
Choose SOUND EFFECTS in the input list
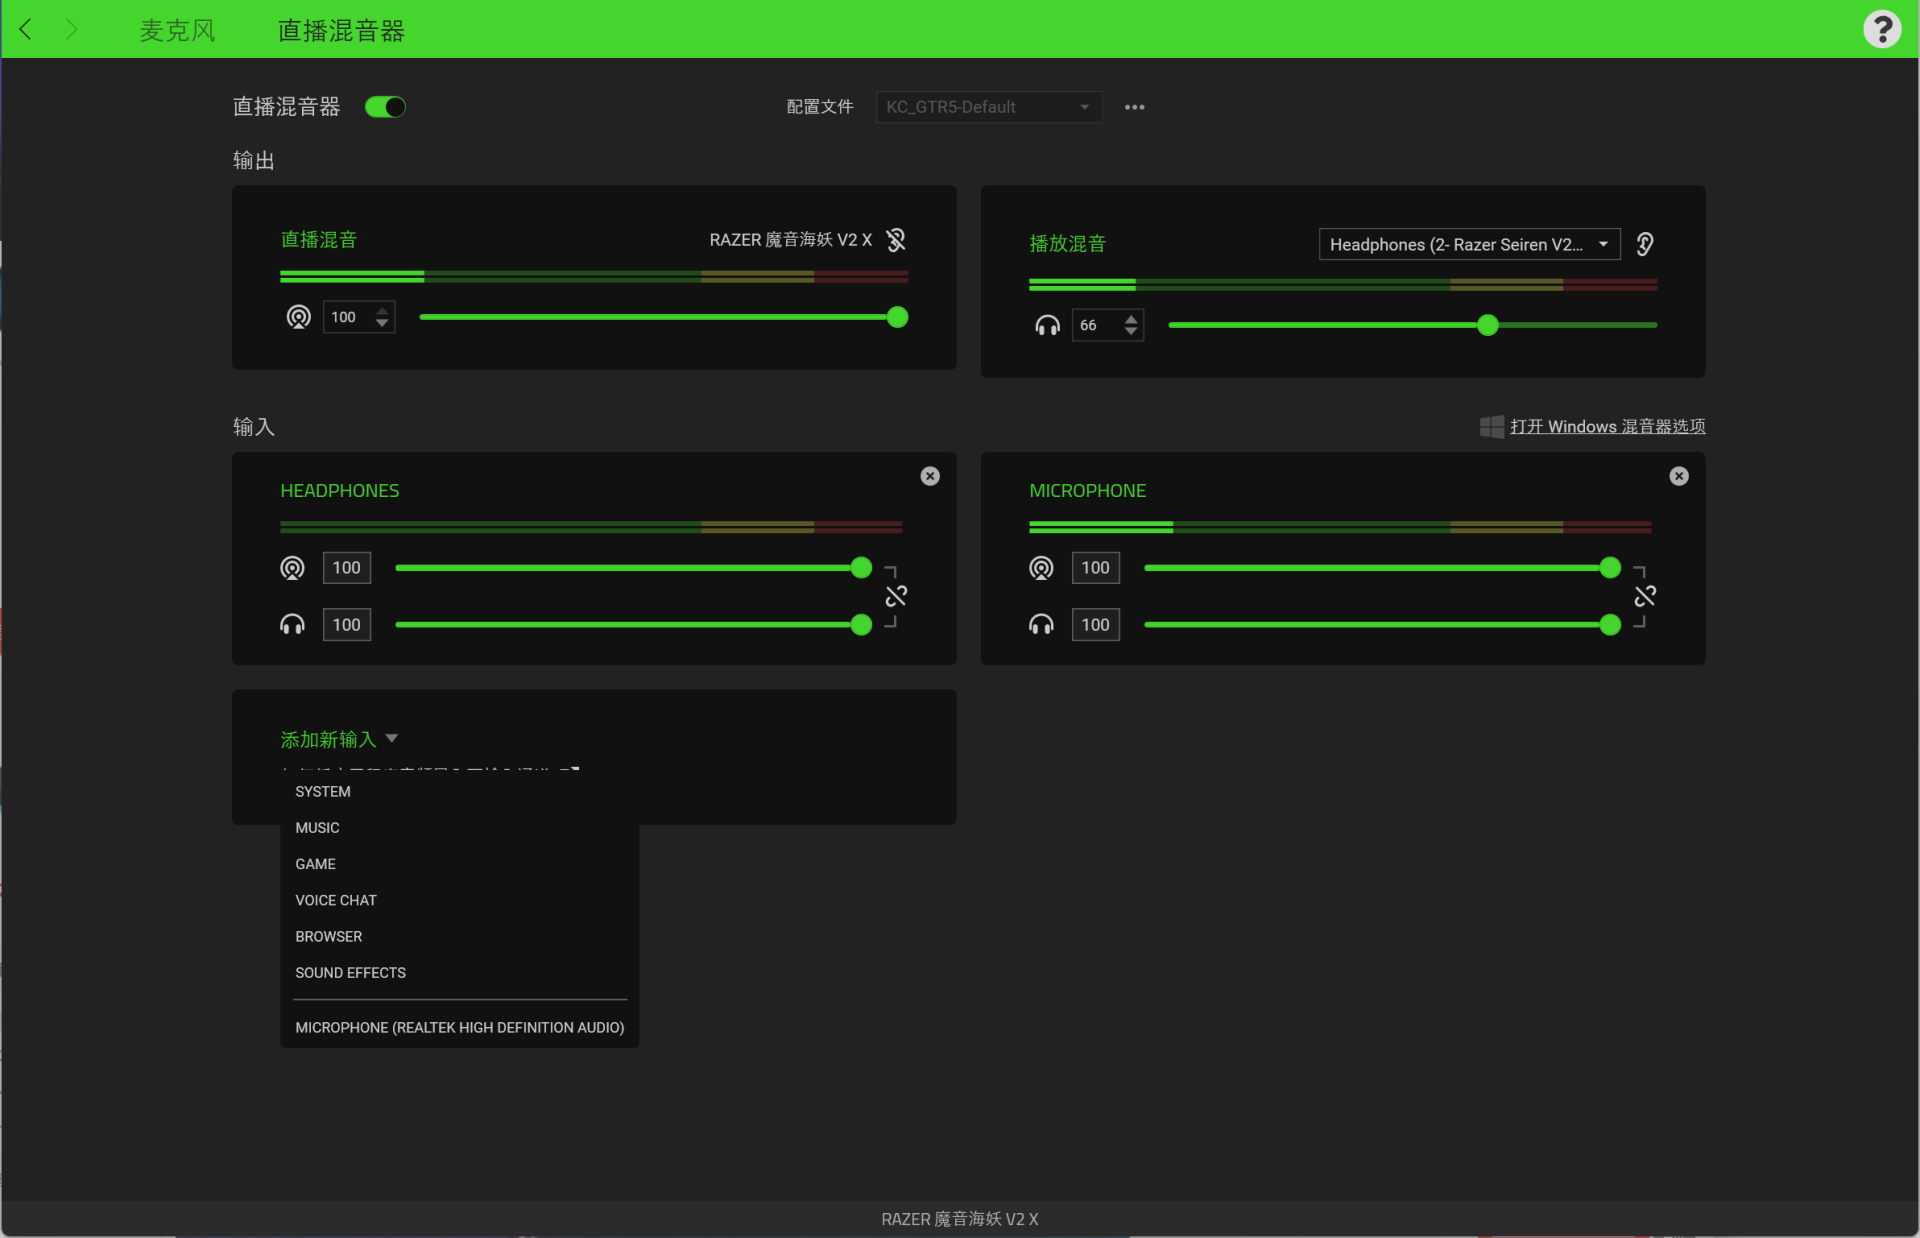click(350, 973)
